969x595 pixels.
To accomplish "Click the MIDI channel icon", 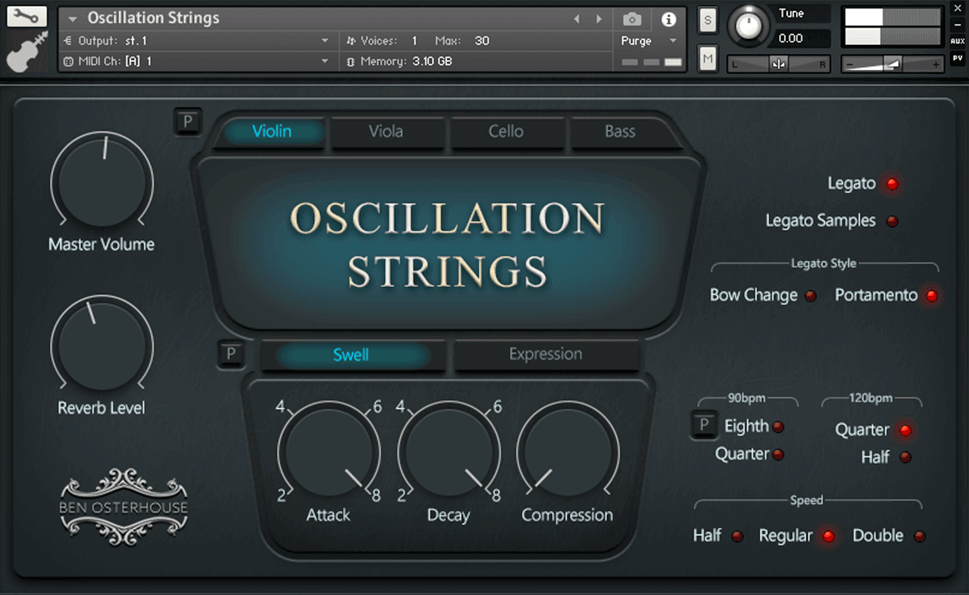I will (68, 61).
